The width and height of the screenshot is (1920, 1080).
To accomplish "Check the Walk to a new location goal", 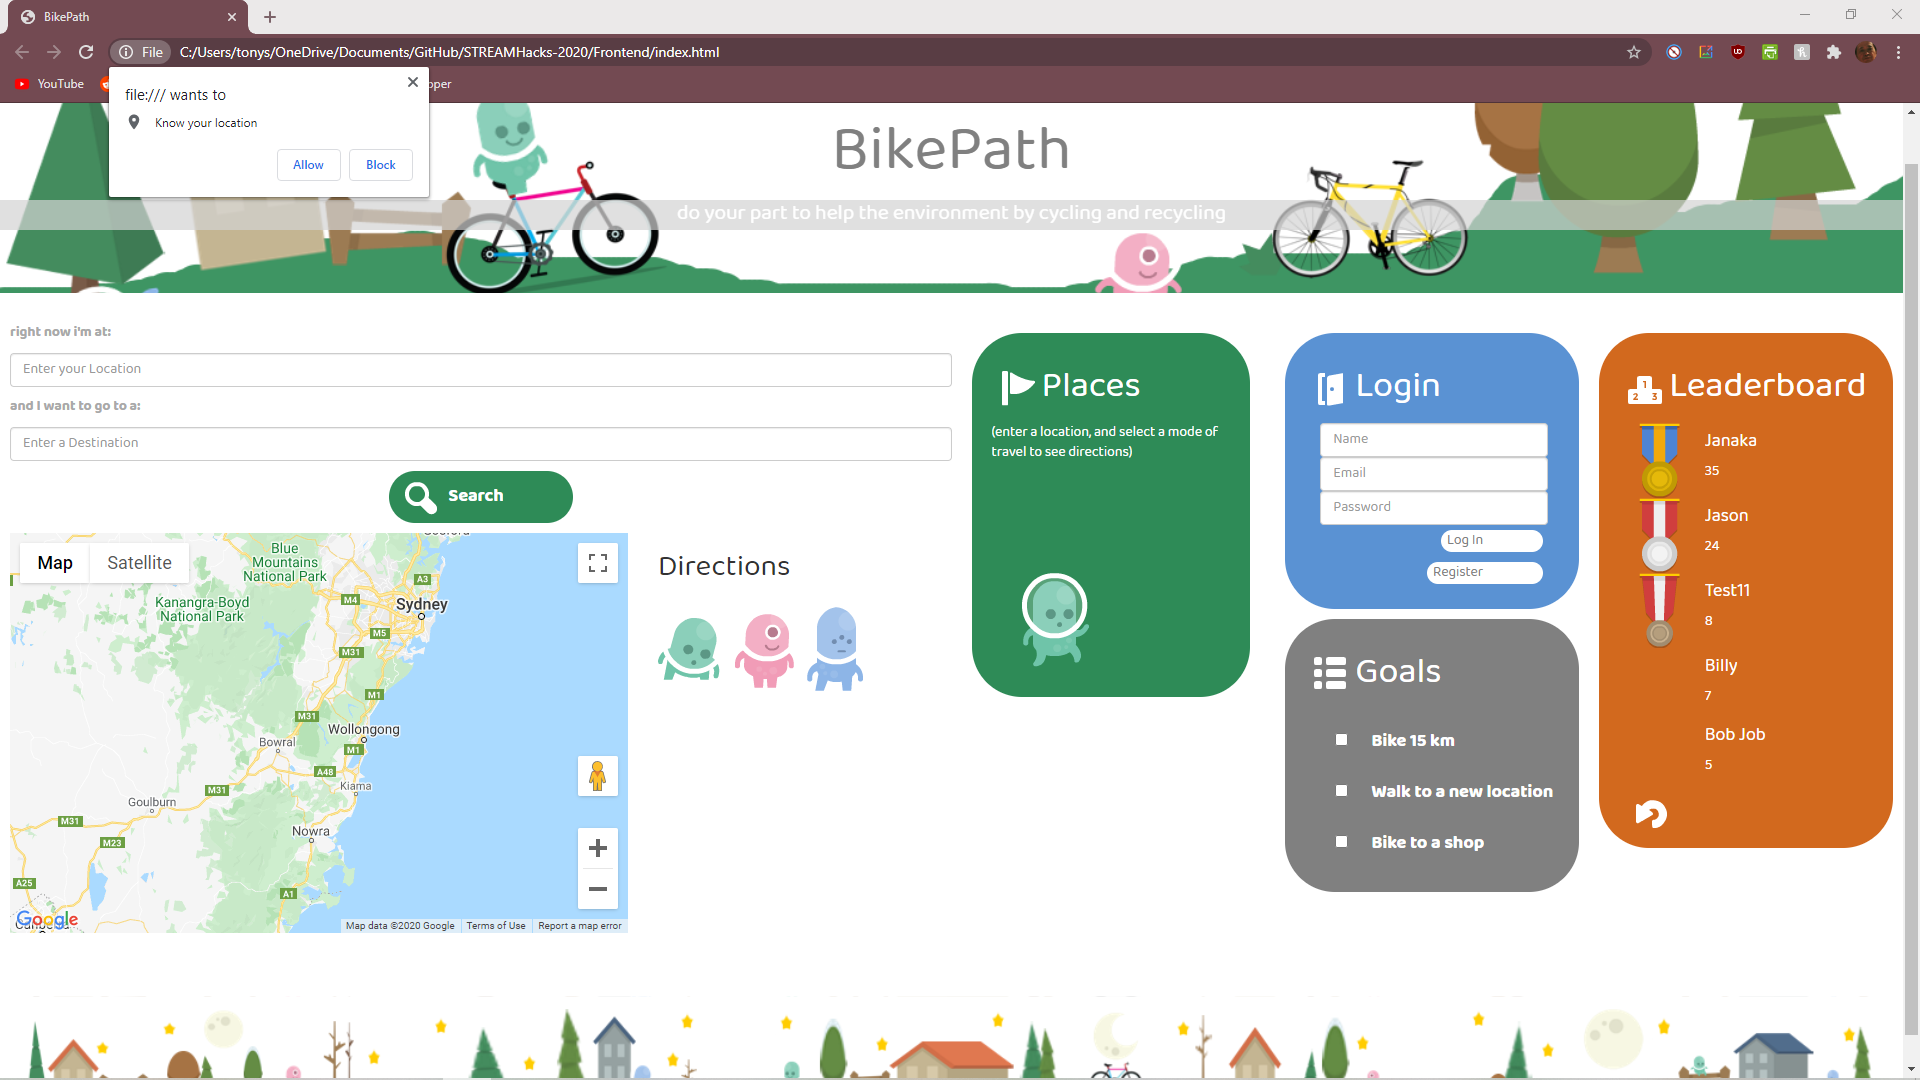I will point(1341,791).
